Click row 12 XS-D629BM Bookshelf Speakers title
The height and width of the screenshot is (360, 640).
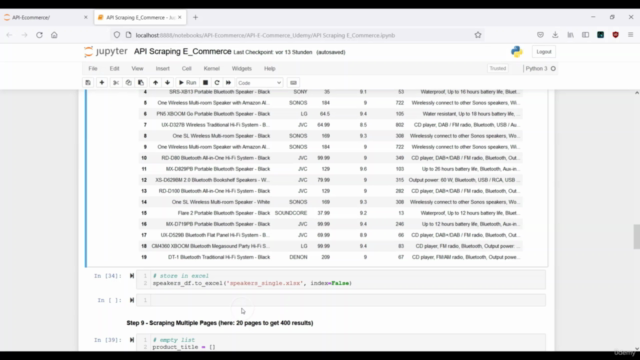[212, 180]
